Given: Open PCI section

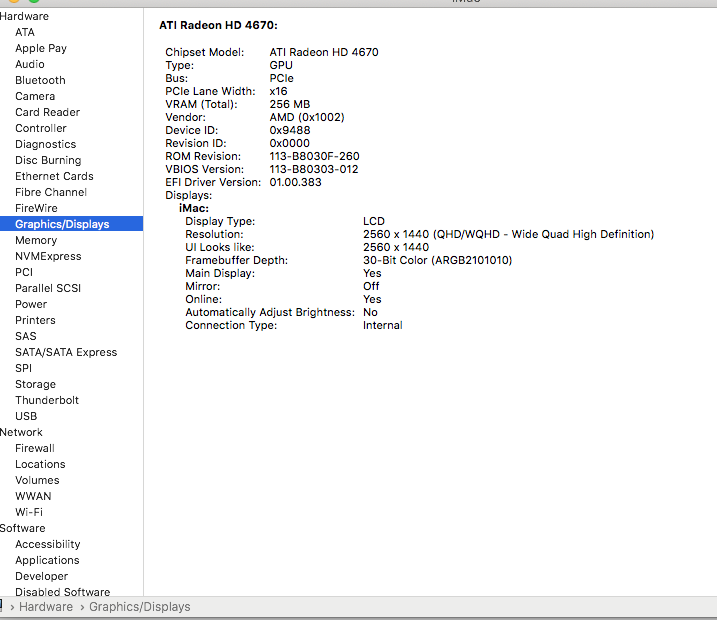Looking at the screenshot, I should (24, 272).
